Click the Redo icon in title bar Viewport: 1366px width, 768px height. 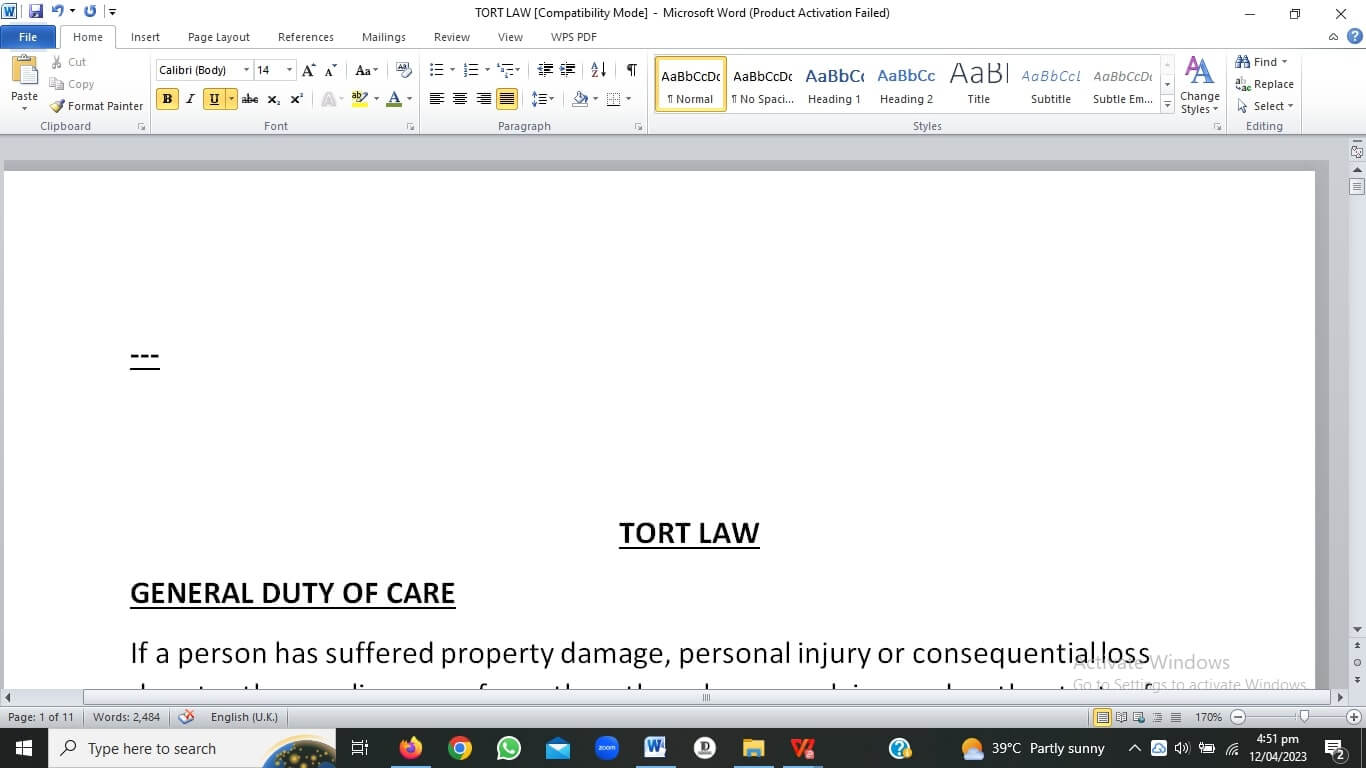coord(90,12)
